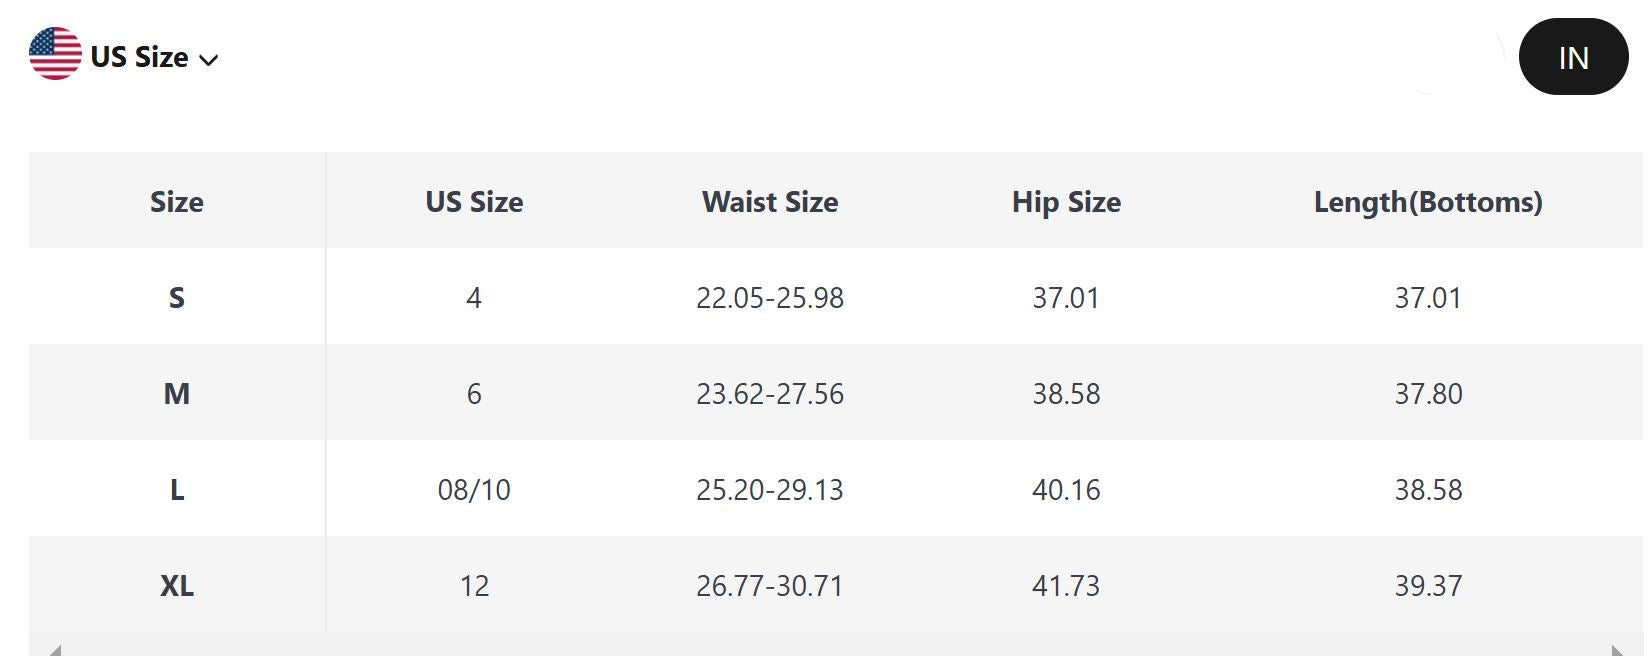The height and width of the screenshot is (656, 1650).
Task: Select the S size row label
Action: tap(177, 298)
